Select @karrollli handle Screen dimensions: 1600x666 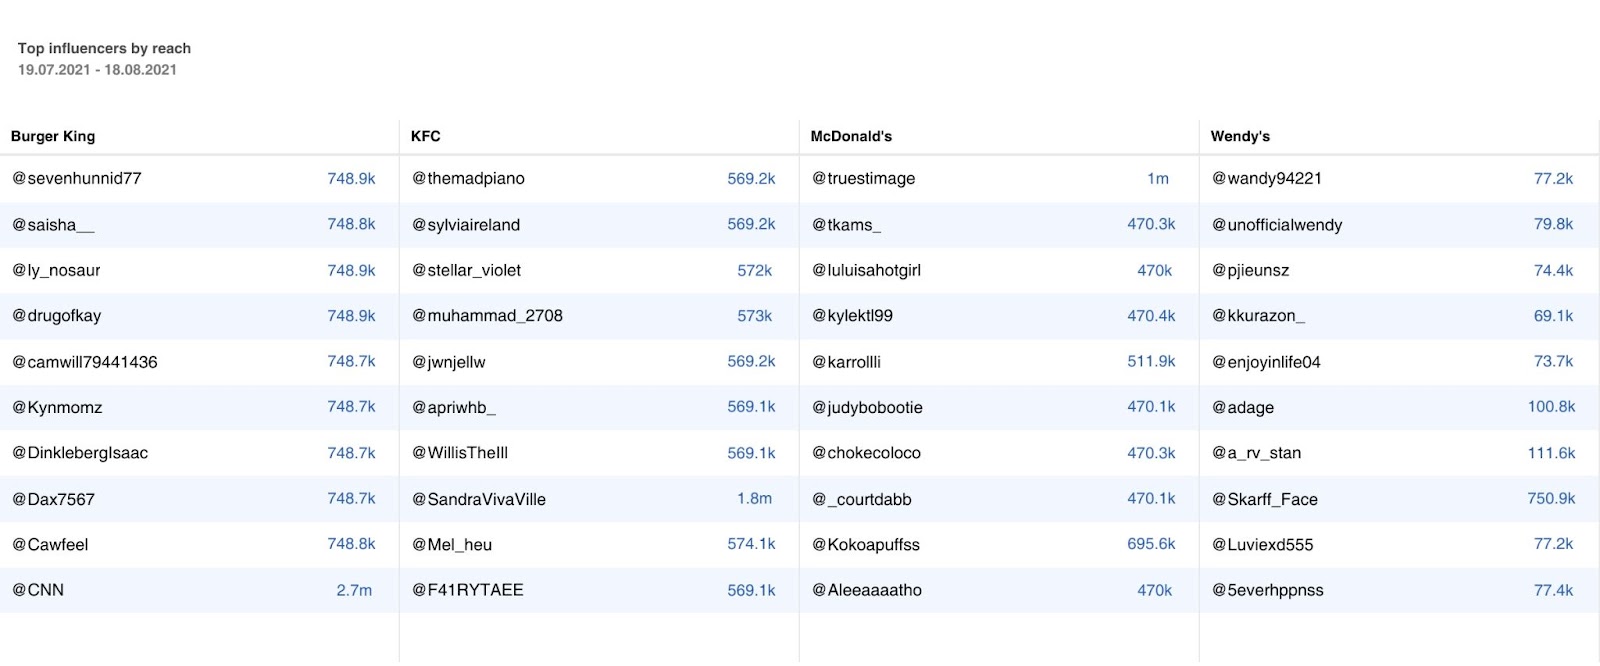click(847, 362)
